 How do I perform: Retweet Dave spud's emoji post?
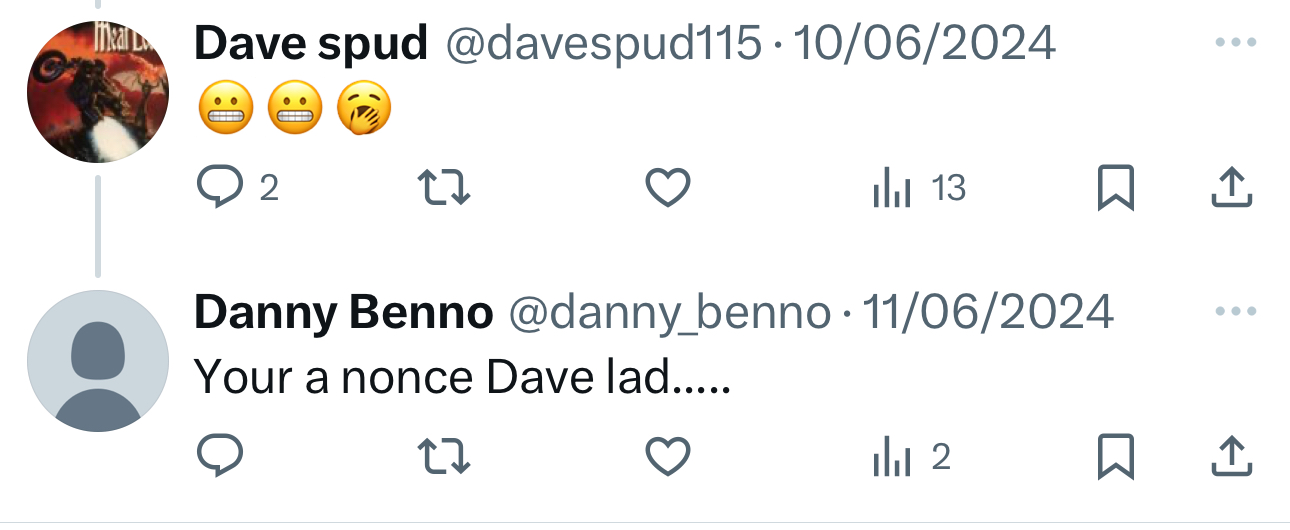click(x=444, y=188)
